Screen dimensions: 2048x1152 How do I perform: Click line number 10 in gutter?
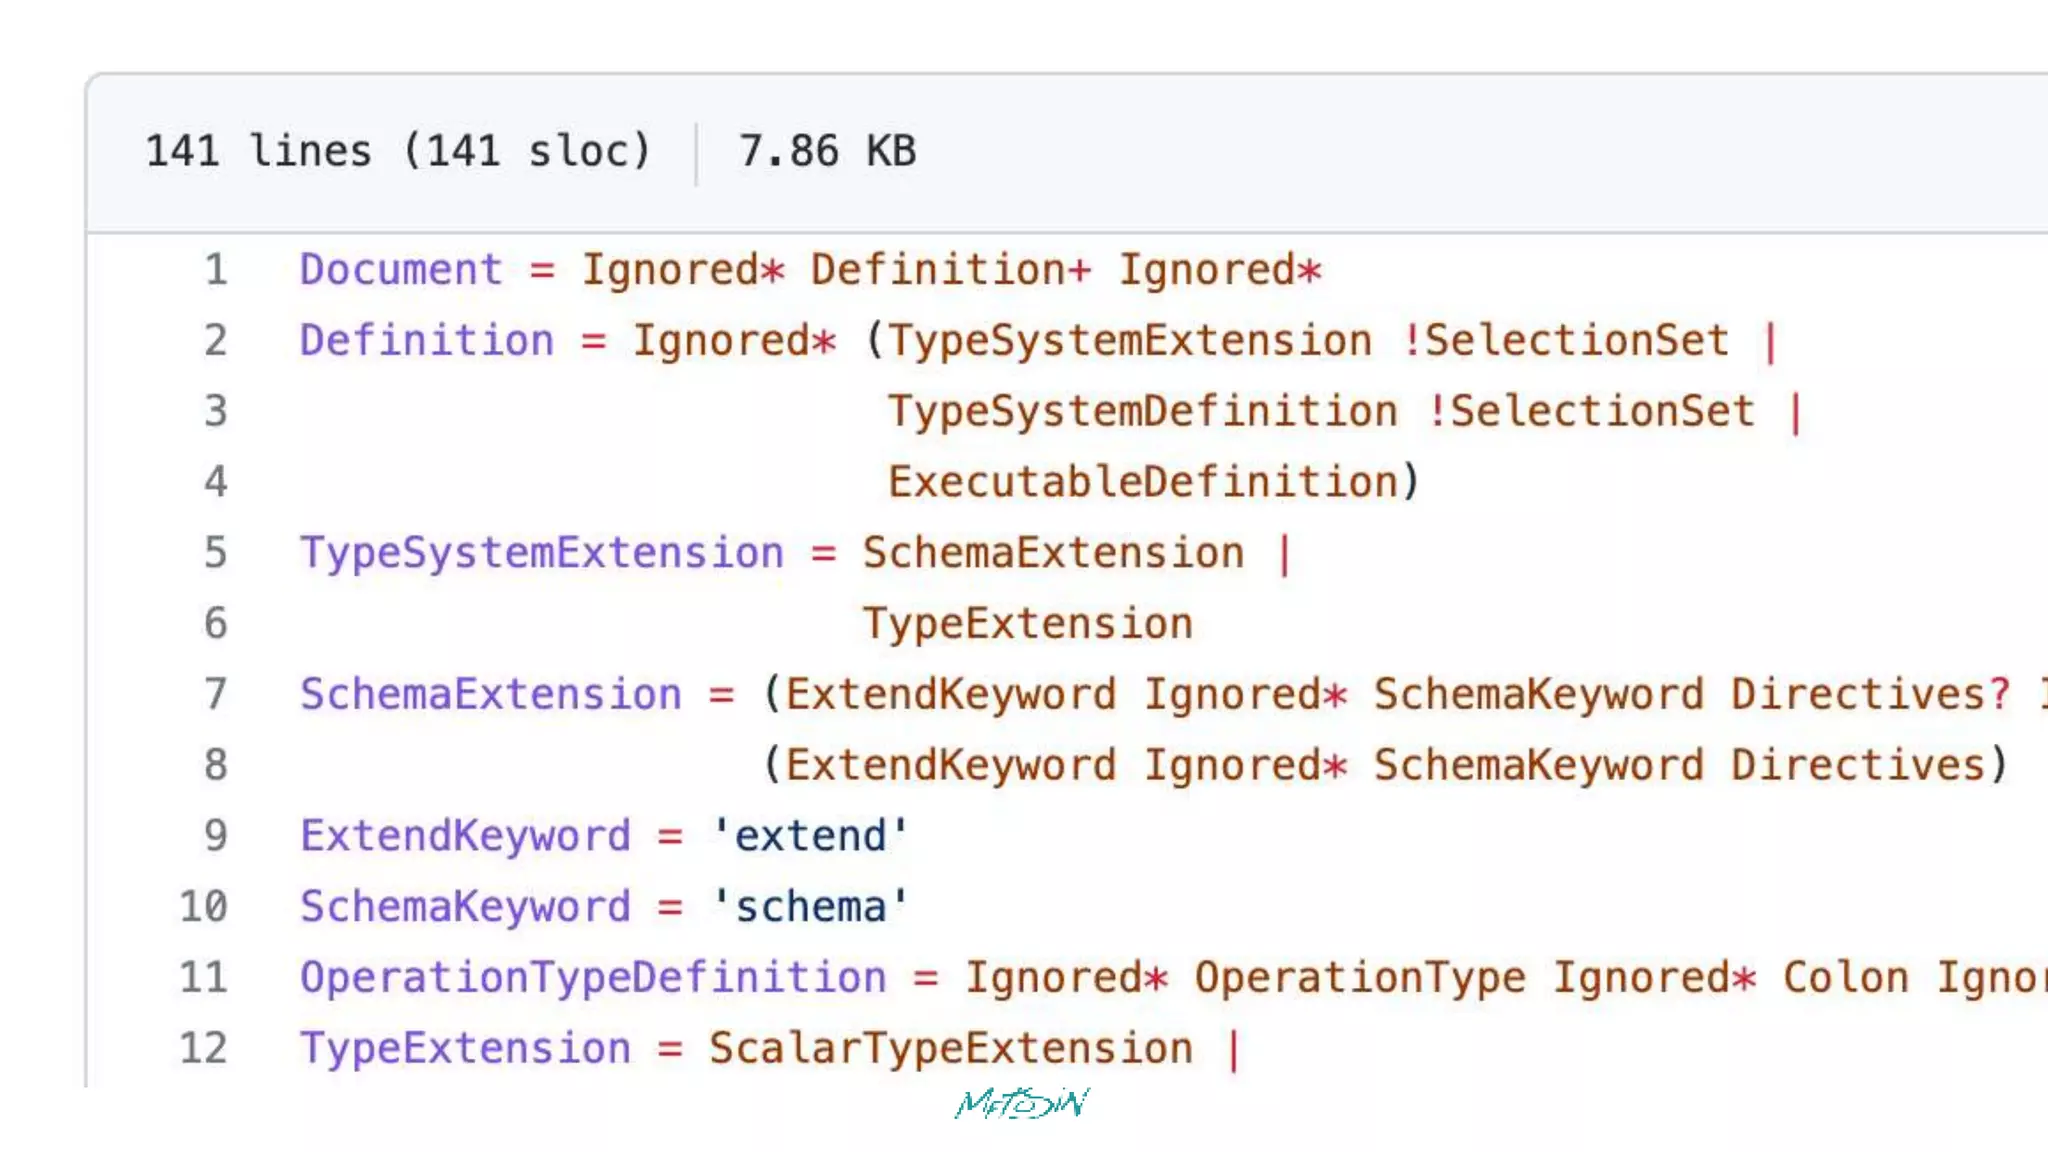204,907
